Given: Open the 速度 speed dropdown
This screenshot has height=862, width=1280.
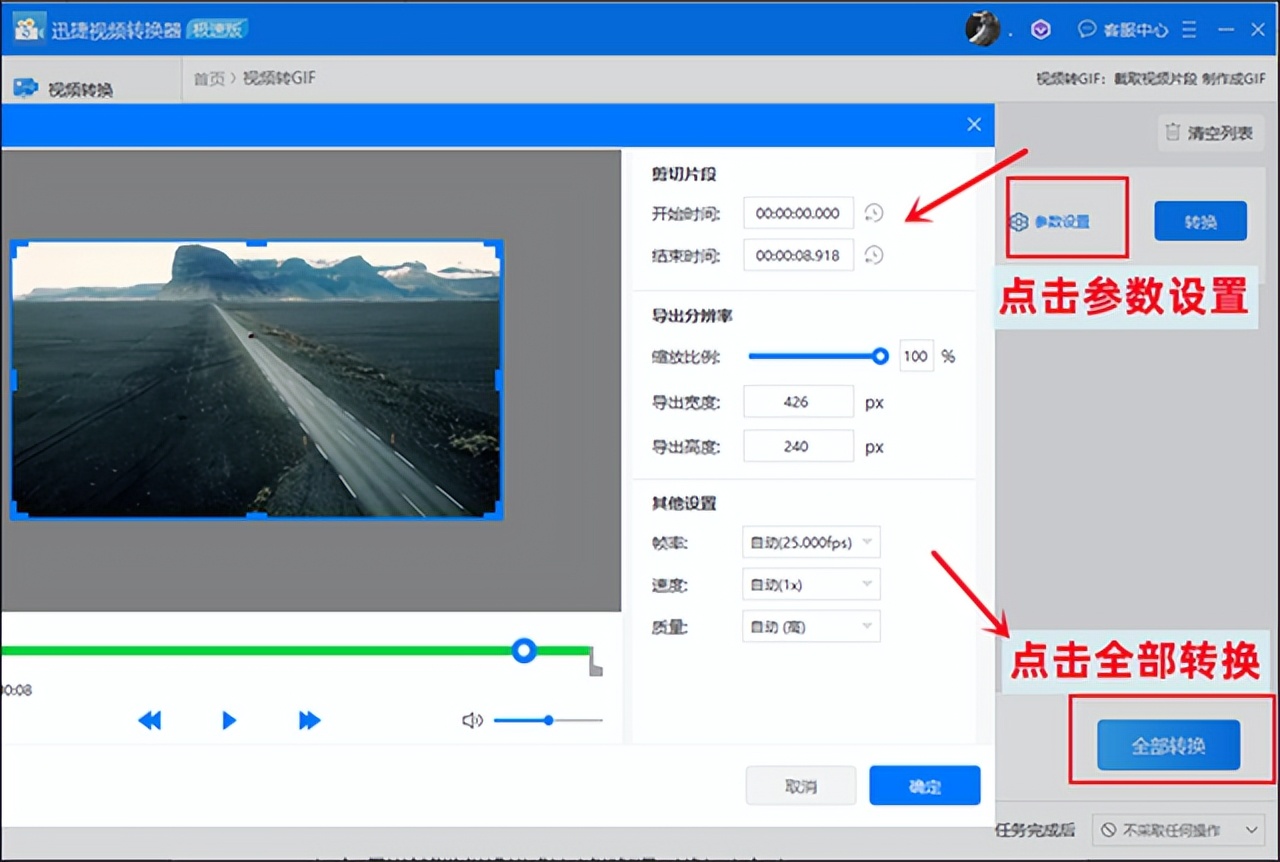Looking at the screenshot, I should [x=810, y=584].
